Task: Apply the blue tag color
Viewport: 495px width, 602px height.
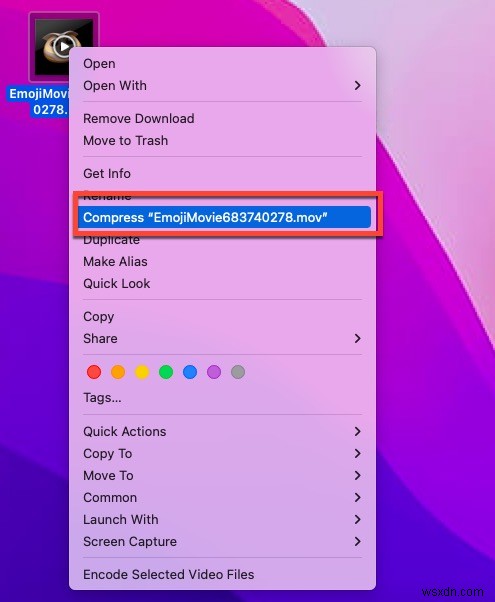Action: click(x=190, y=372)
